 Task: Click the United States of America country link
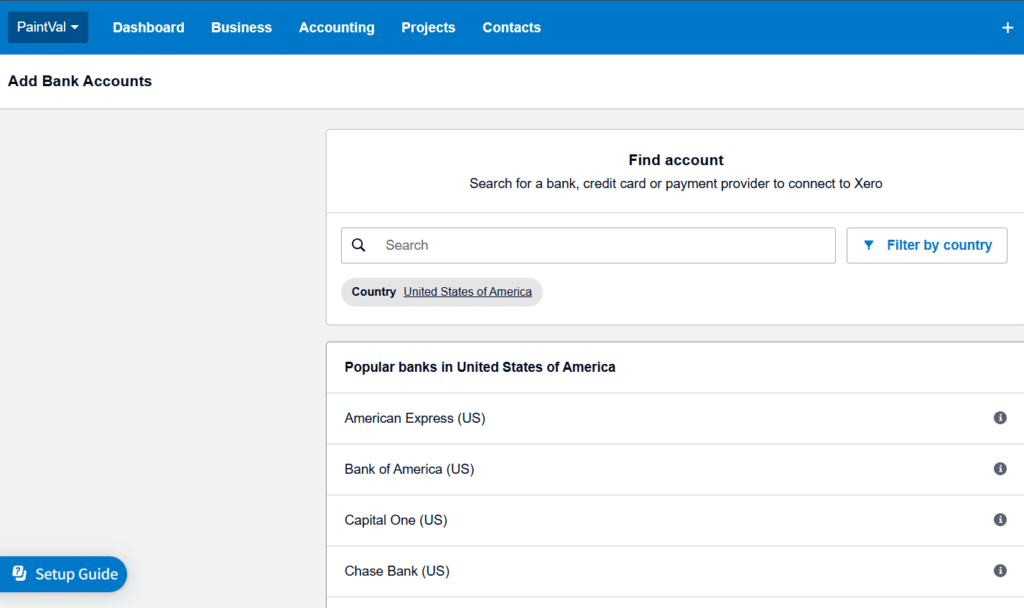[x=467, y=291]
